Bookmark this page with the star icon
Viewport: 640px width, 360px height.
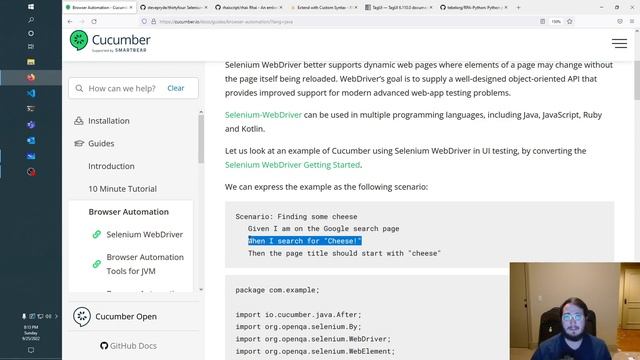pos(569,21)
